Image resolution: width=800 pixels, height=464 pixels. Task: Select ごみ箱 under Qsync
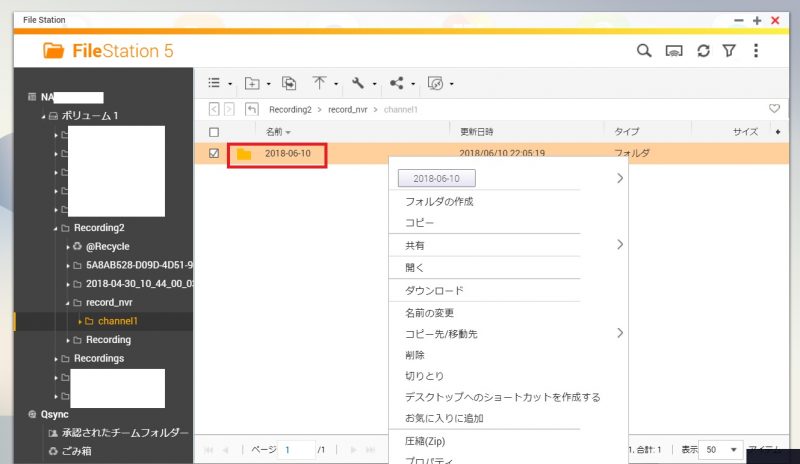(77, 451)
